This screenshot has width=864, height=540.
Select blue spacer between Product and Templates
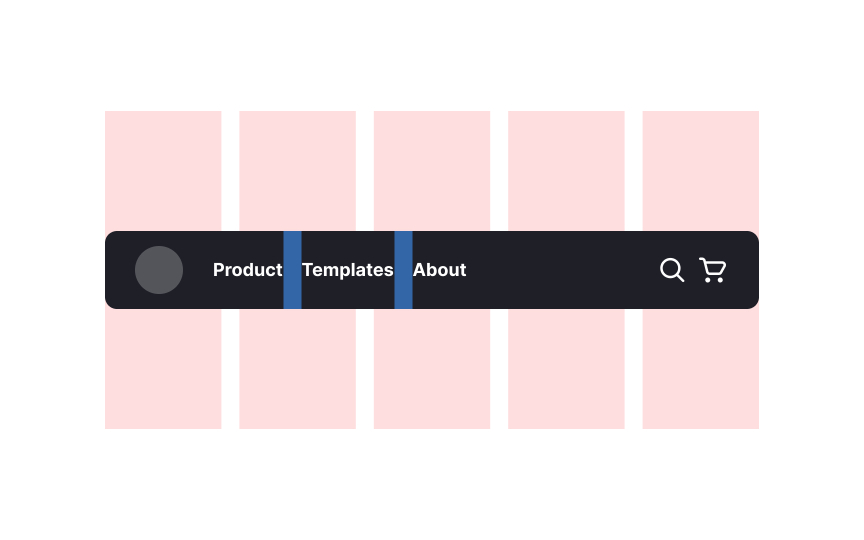click(x=292, y=270)
